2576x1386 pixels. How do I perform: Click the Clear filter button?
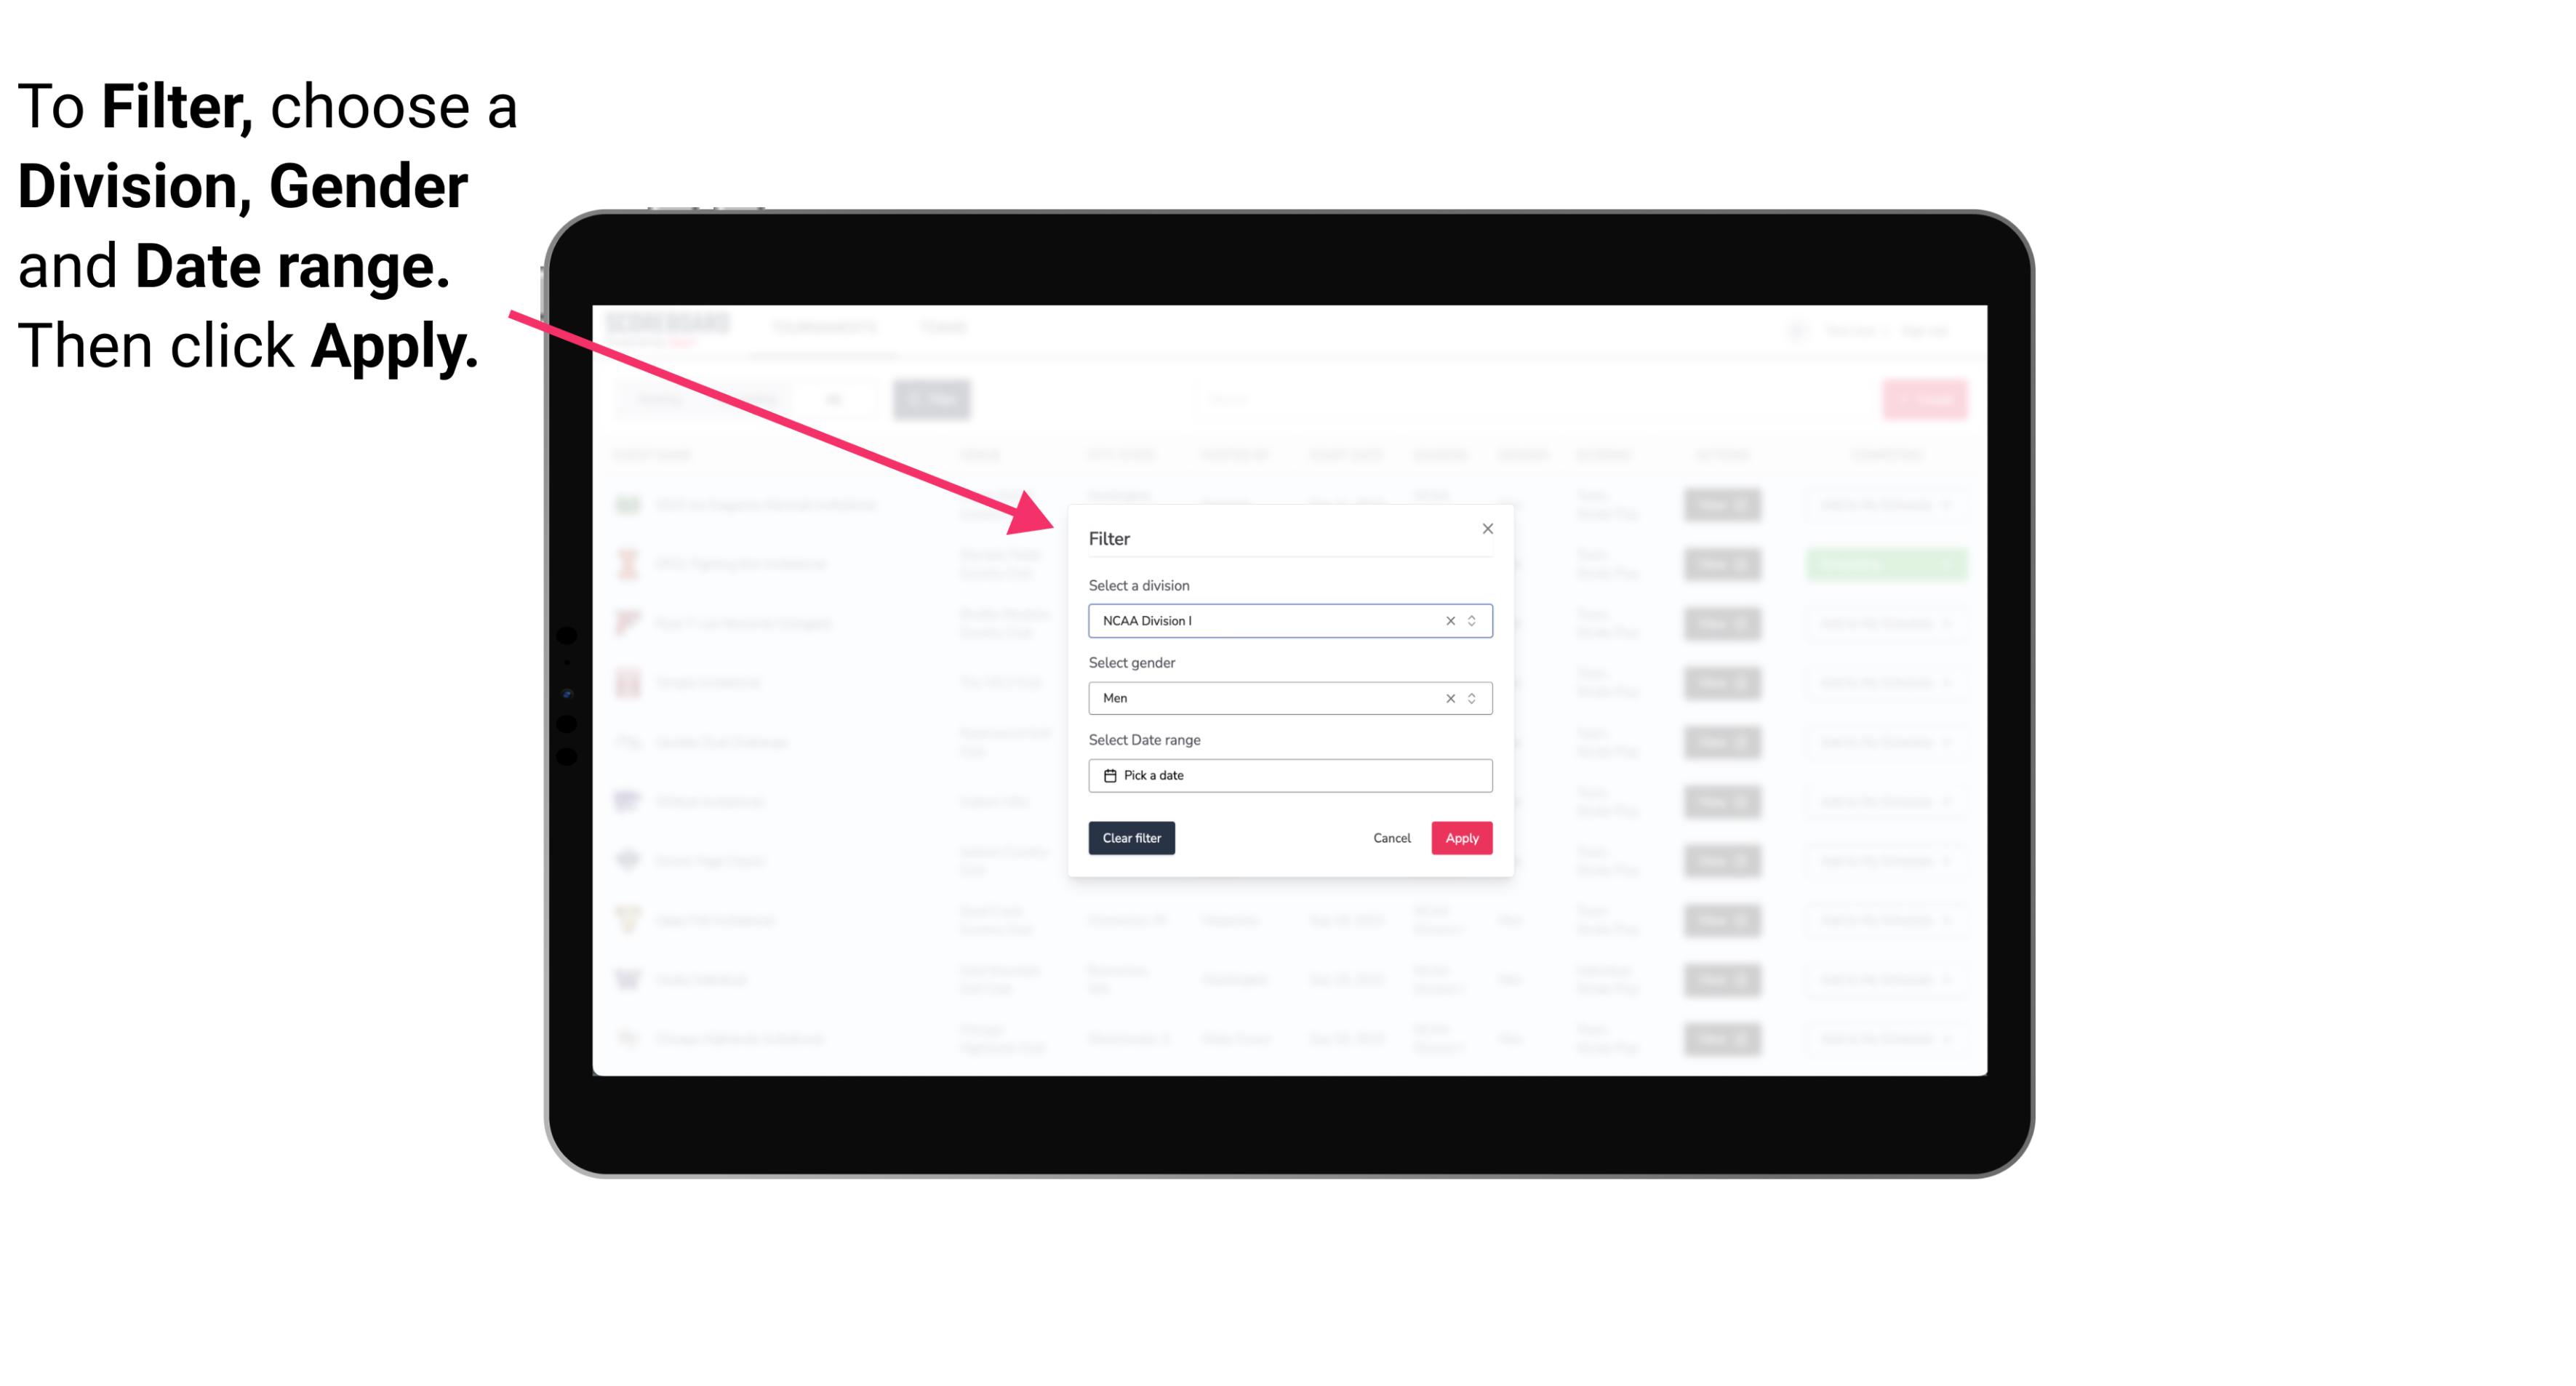tap(1132, 838)
